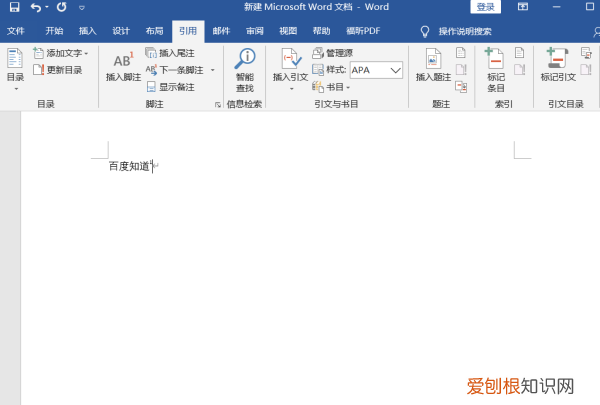This screenshot has height=405, width=600.
Task: Click the cross-reference icon in 题注 group
Action: tap(461, 87)
